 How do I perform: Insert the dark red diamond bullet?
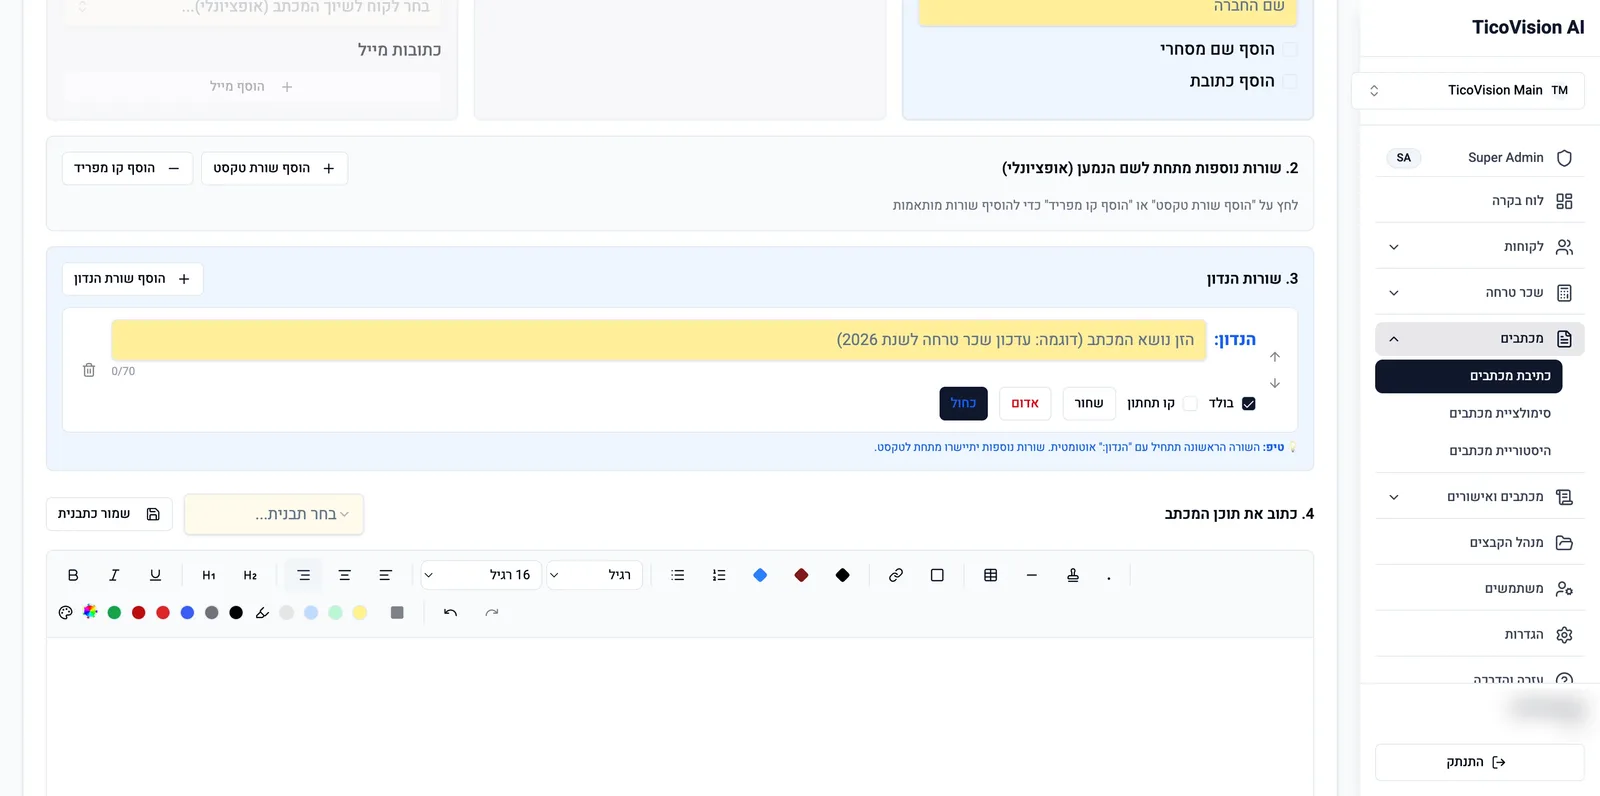tap(801, 575)
